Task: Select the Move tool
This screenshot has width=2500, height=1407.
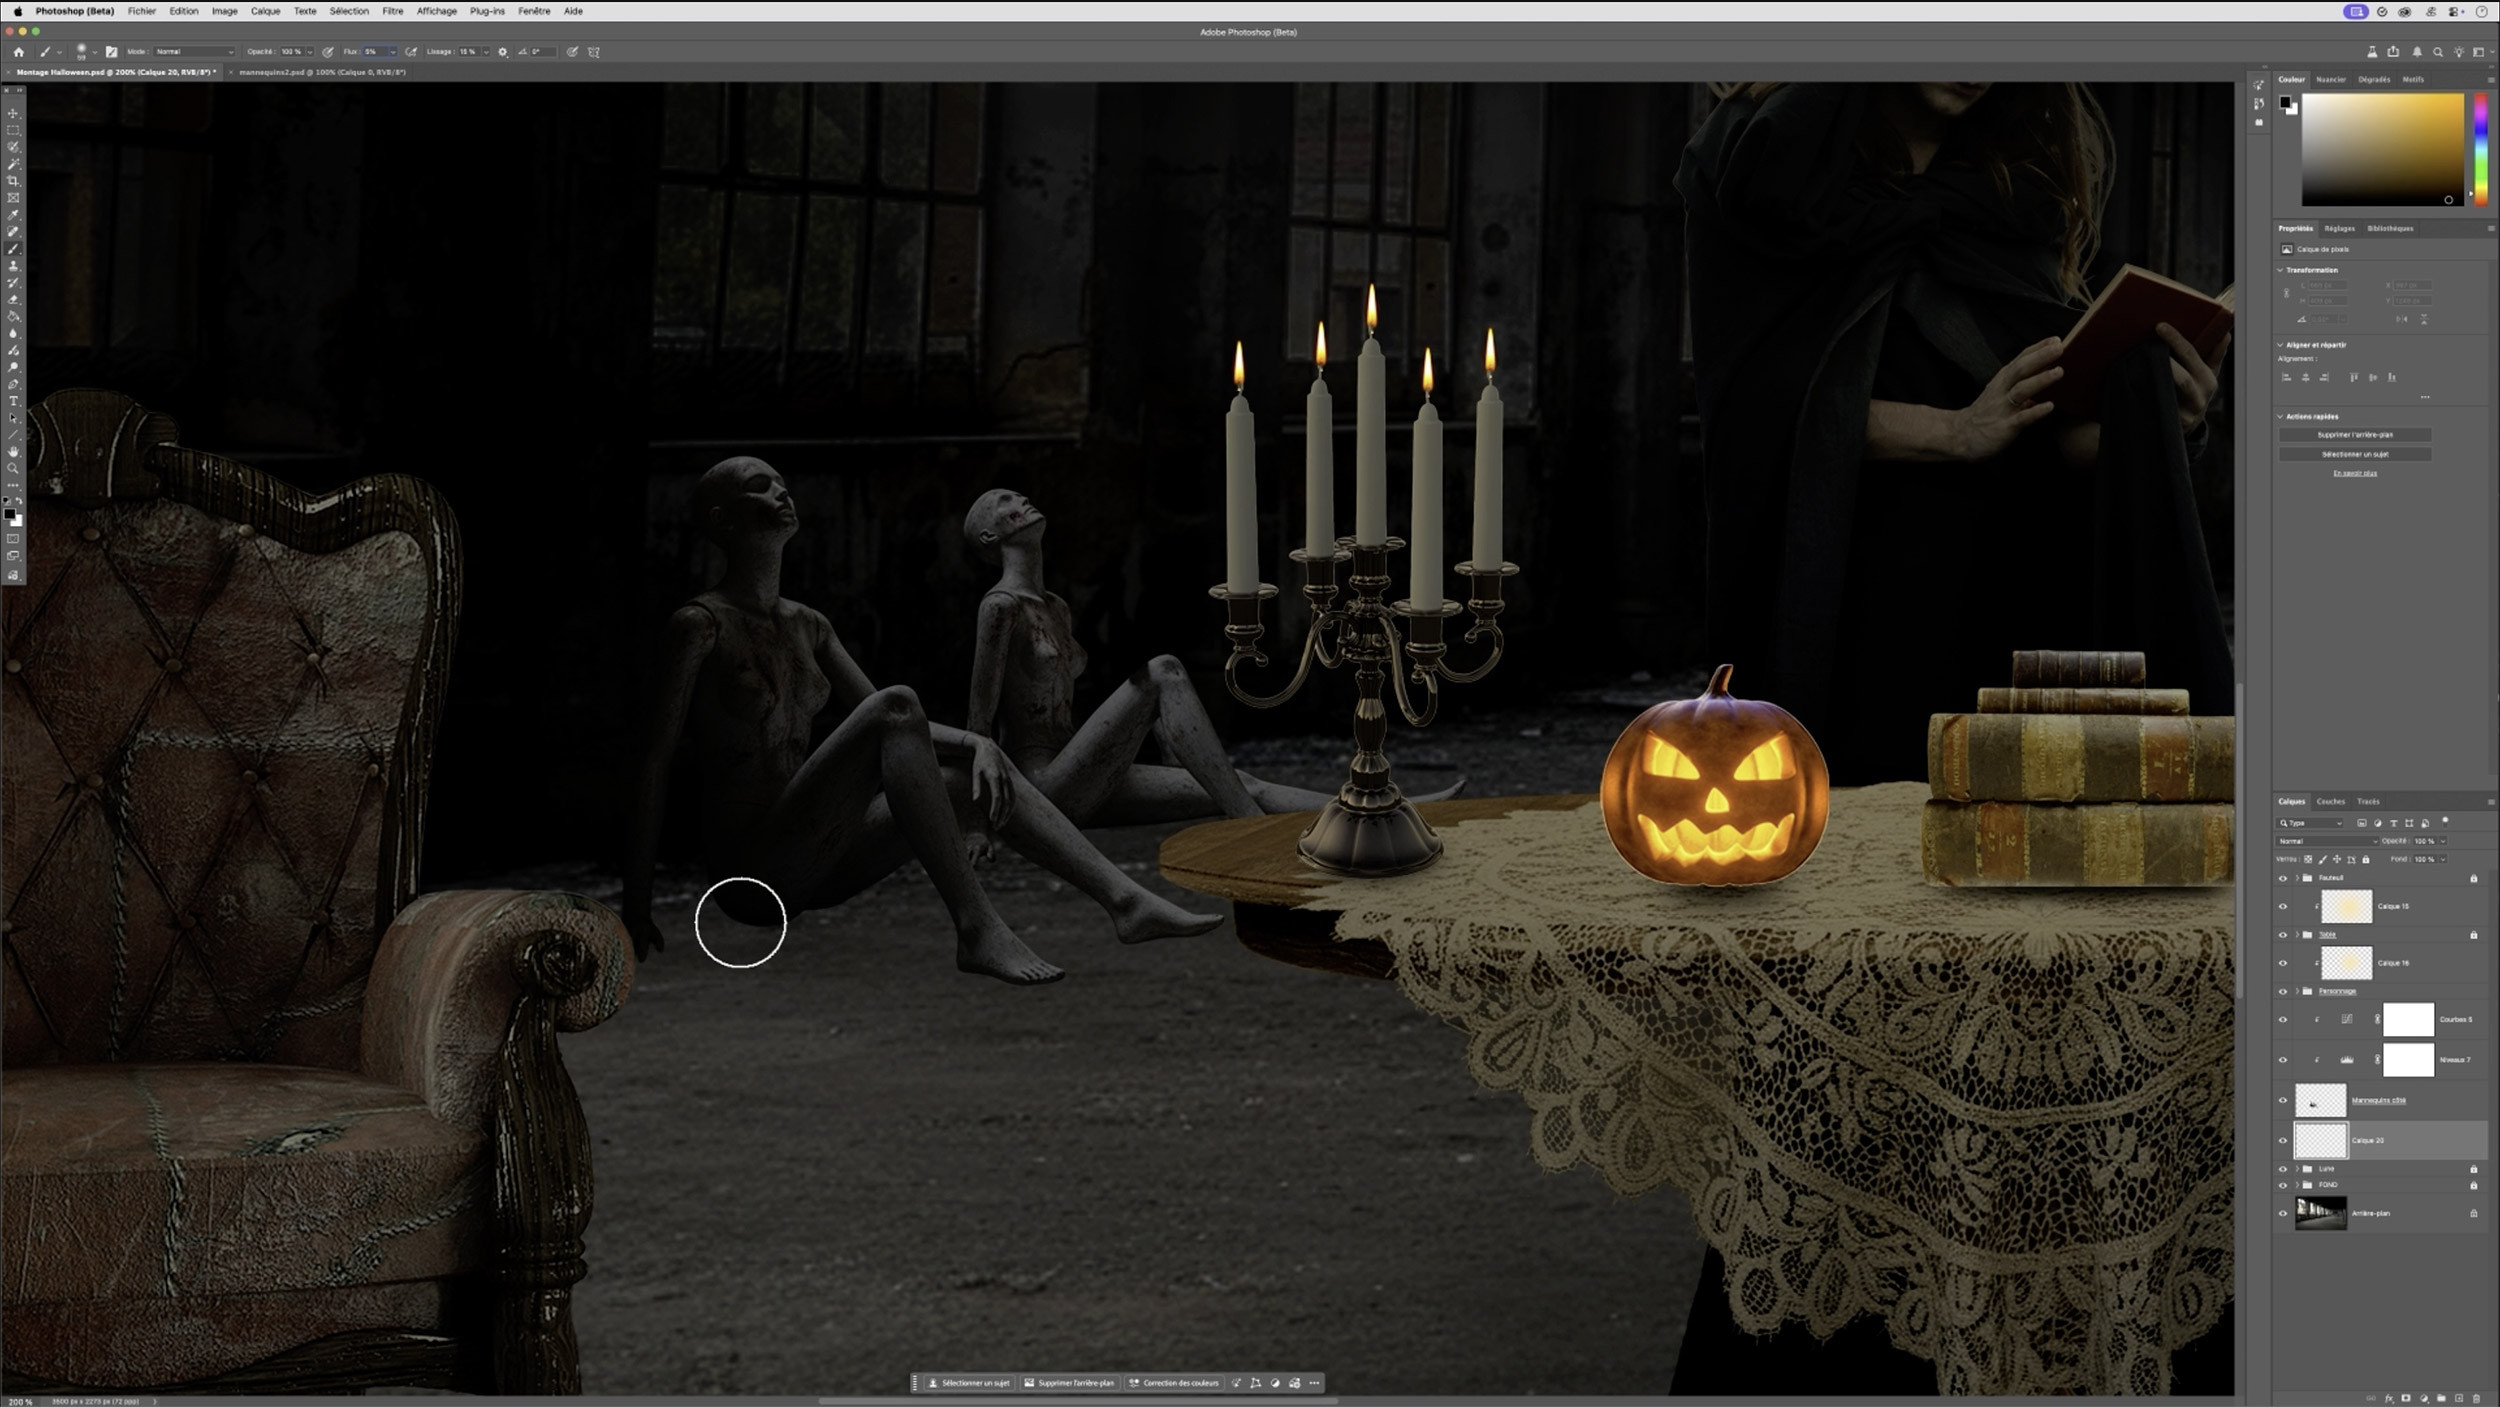Action: (13, 113)
